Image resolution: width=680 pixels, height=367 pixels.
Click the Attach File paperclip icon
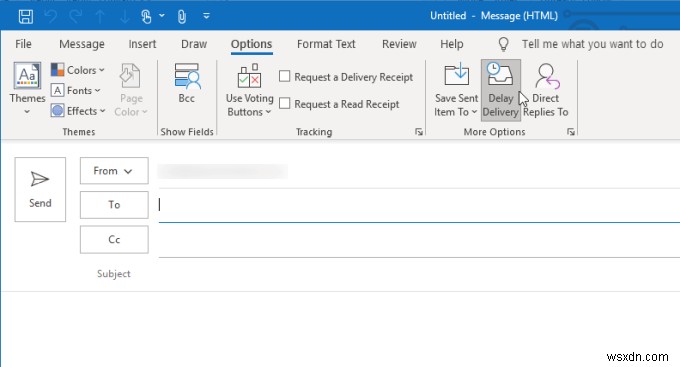coord(182,16)
